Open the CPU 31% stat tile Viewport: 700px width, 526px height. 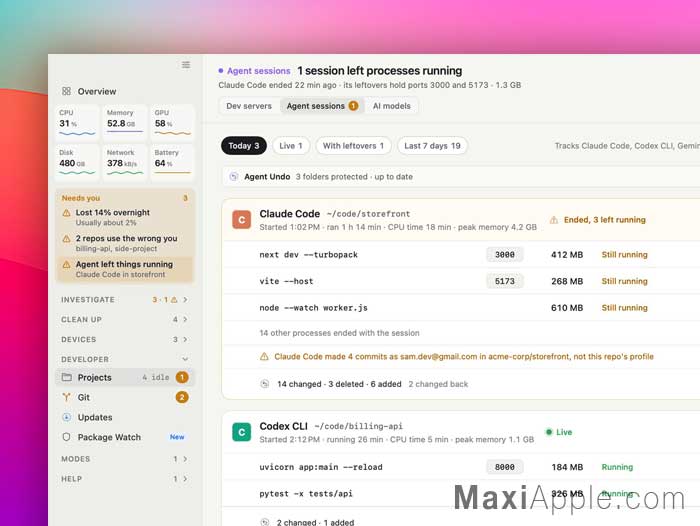(77, 121)
